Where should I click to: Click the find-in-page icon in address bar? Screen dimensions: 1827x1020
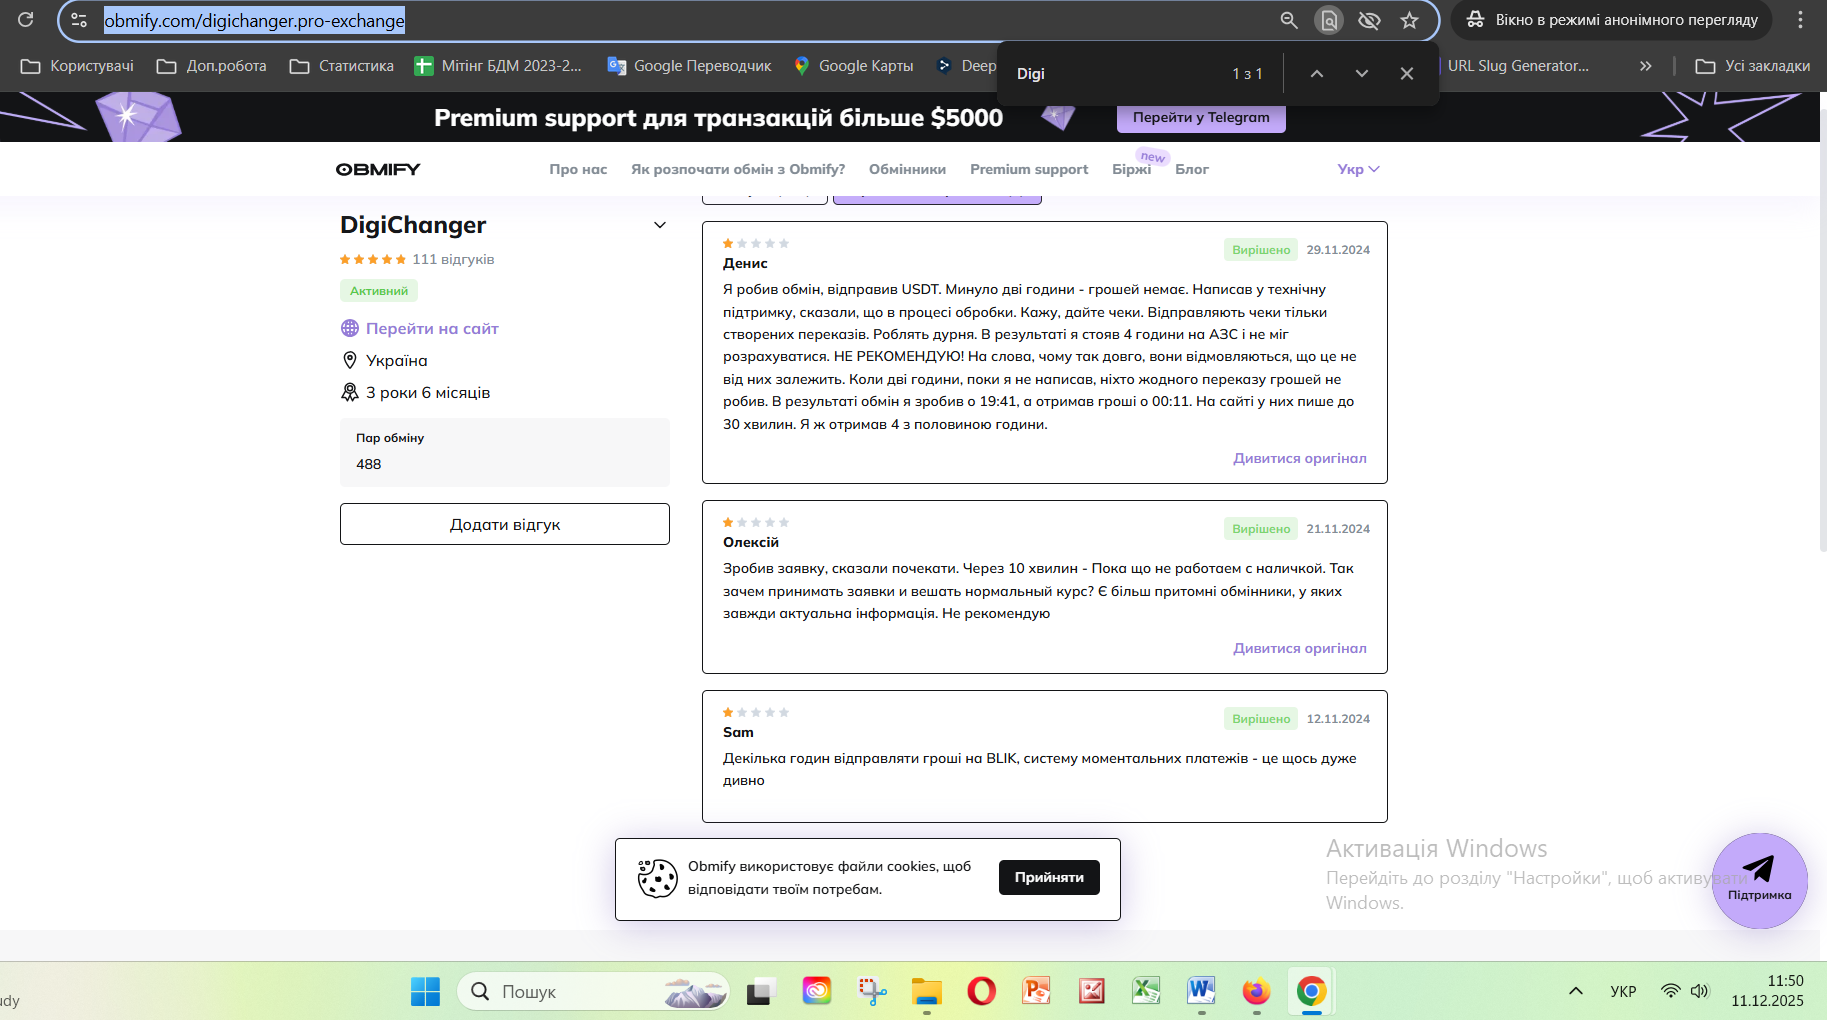coord(1329,20)
